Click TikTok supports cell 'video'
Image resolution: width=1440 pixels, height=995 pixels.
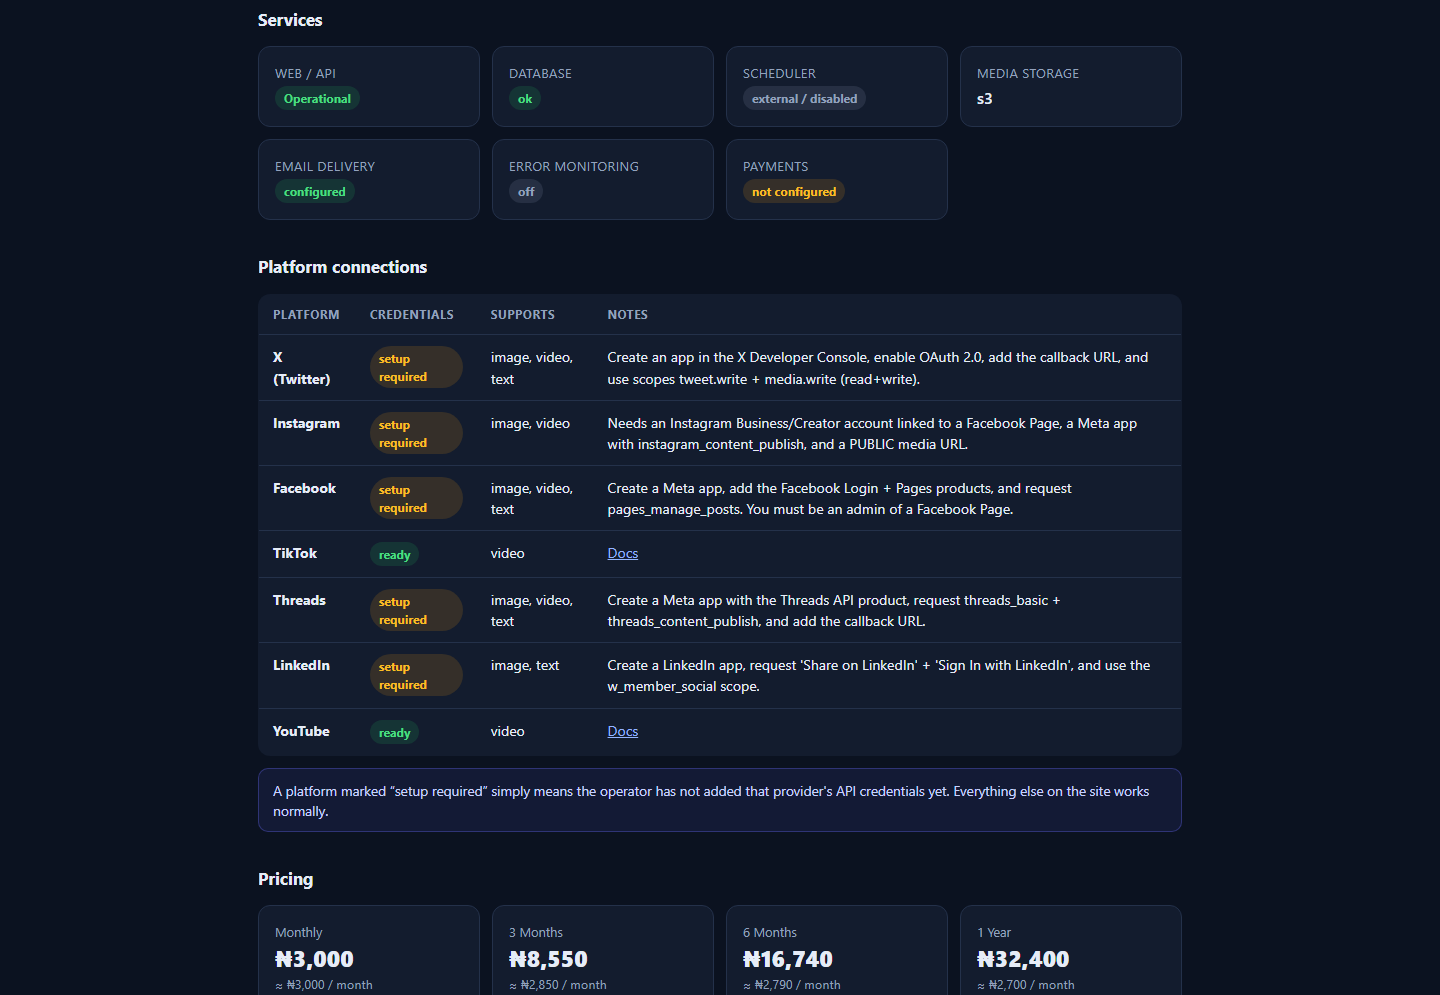(x=507, y=553)
